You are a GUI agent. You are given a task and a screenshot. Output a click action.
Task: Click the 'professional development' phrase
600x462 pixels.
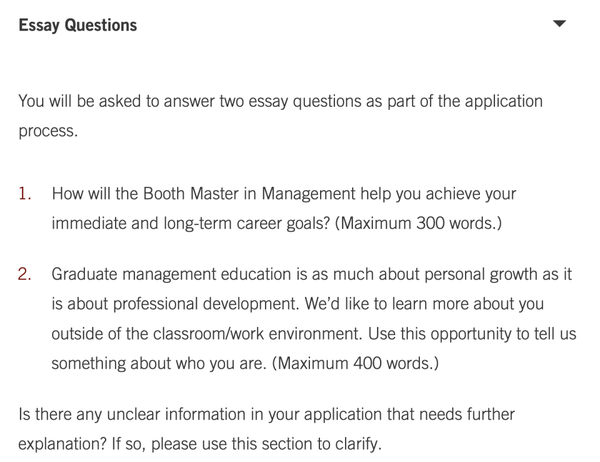coord(206,304)
